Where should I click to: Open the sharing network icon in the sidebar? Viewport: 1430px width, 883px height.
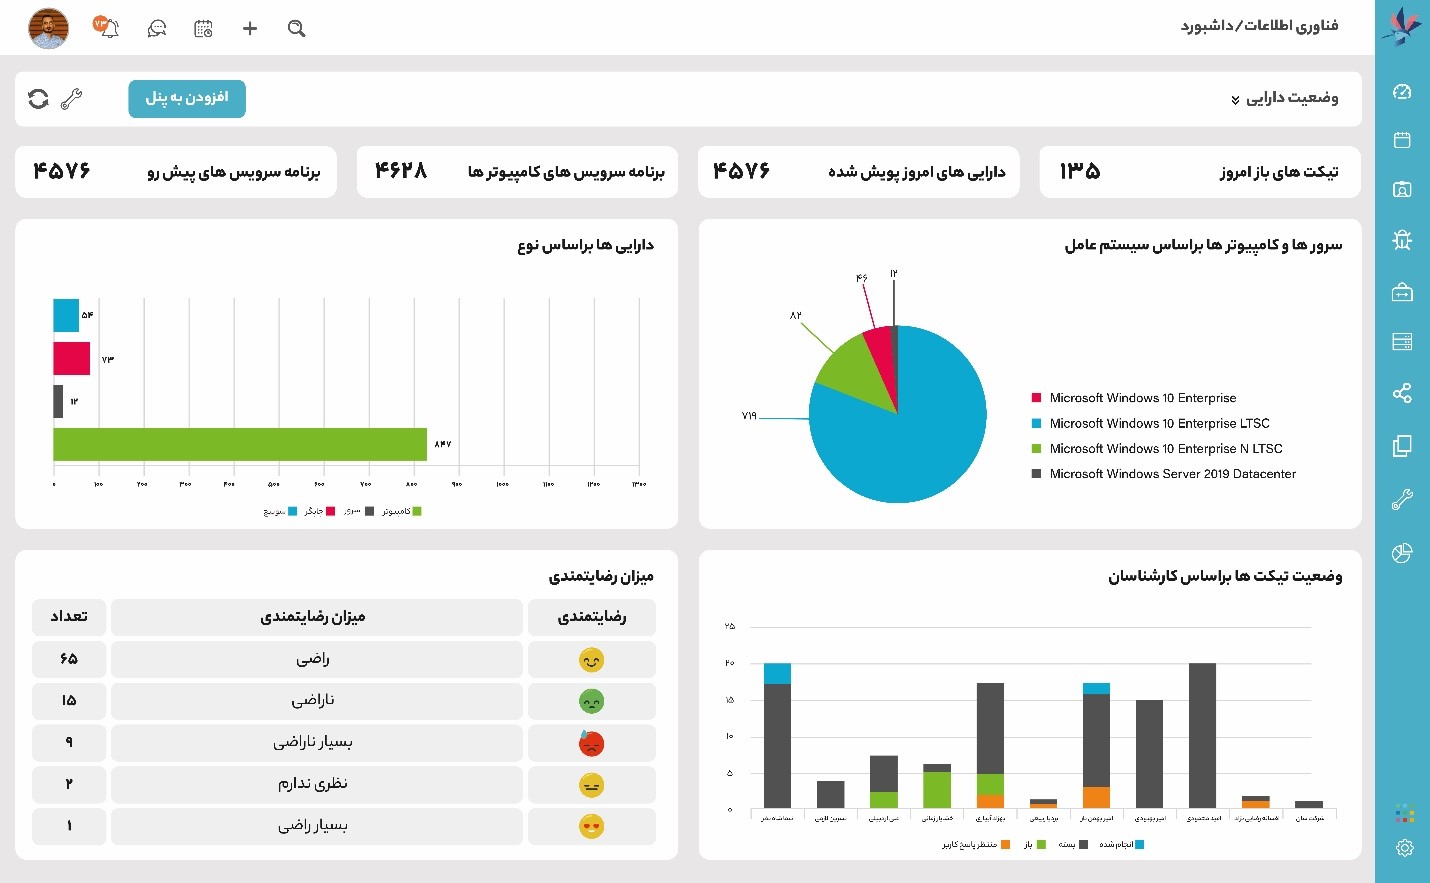tap(1403, 393)
